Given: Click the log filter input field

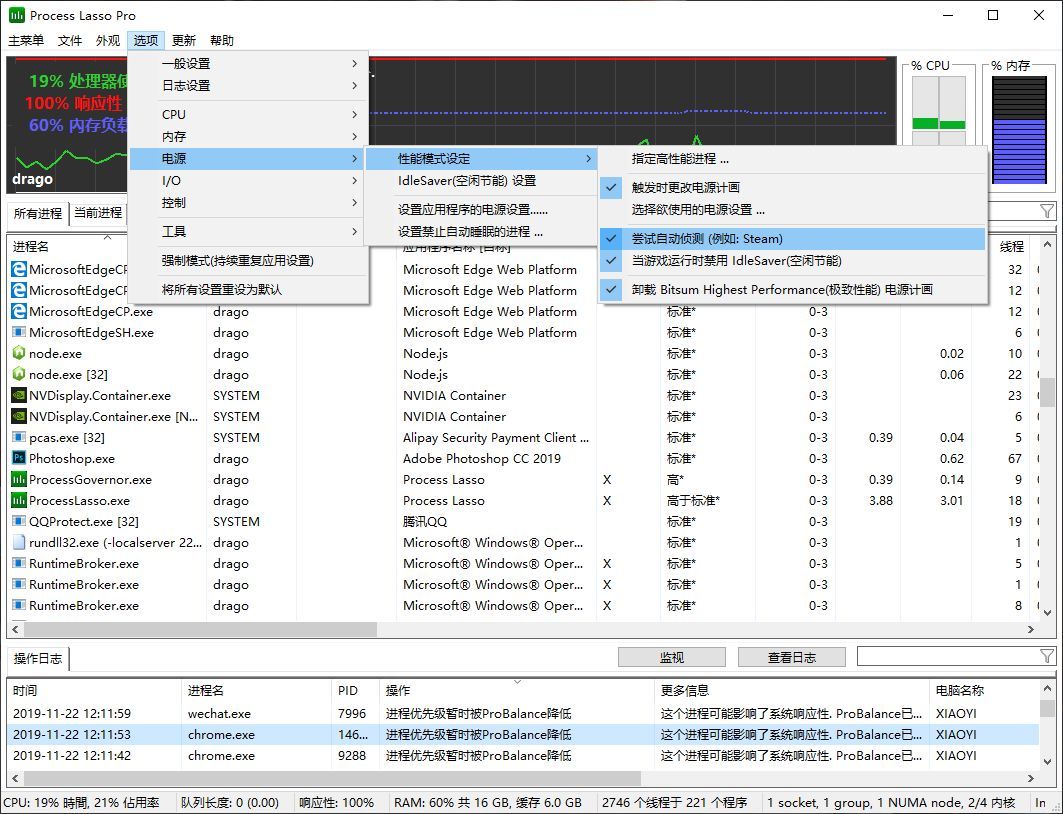Looking at the screenshot, I should (x=945, y=657).
